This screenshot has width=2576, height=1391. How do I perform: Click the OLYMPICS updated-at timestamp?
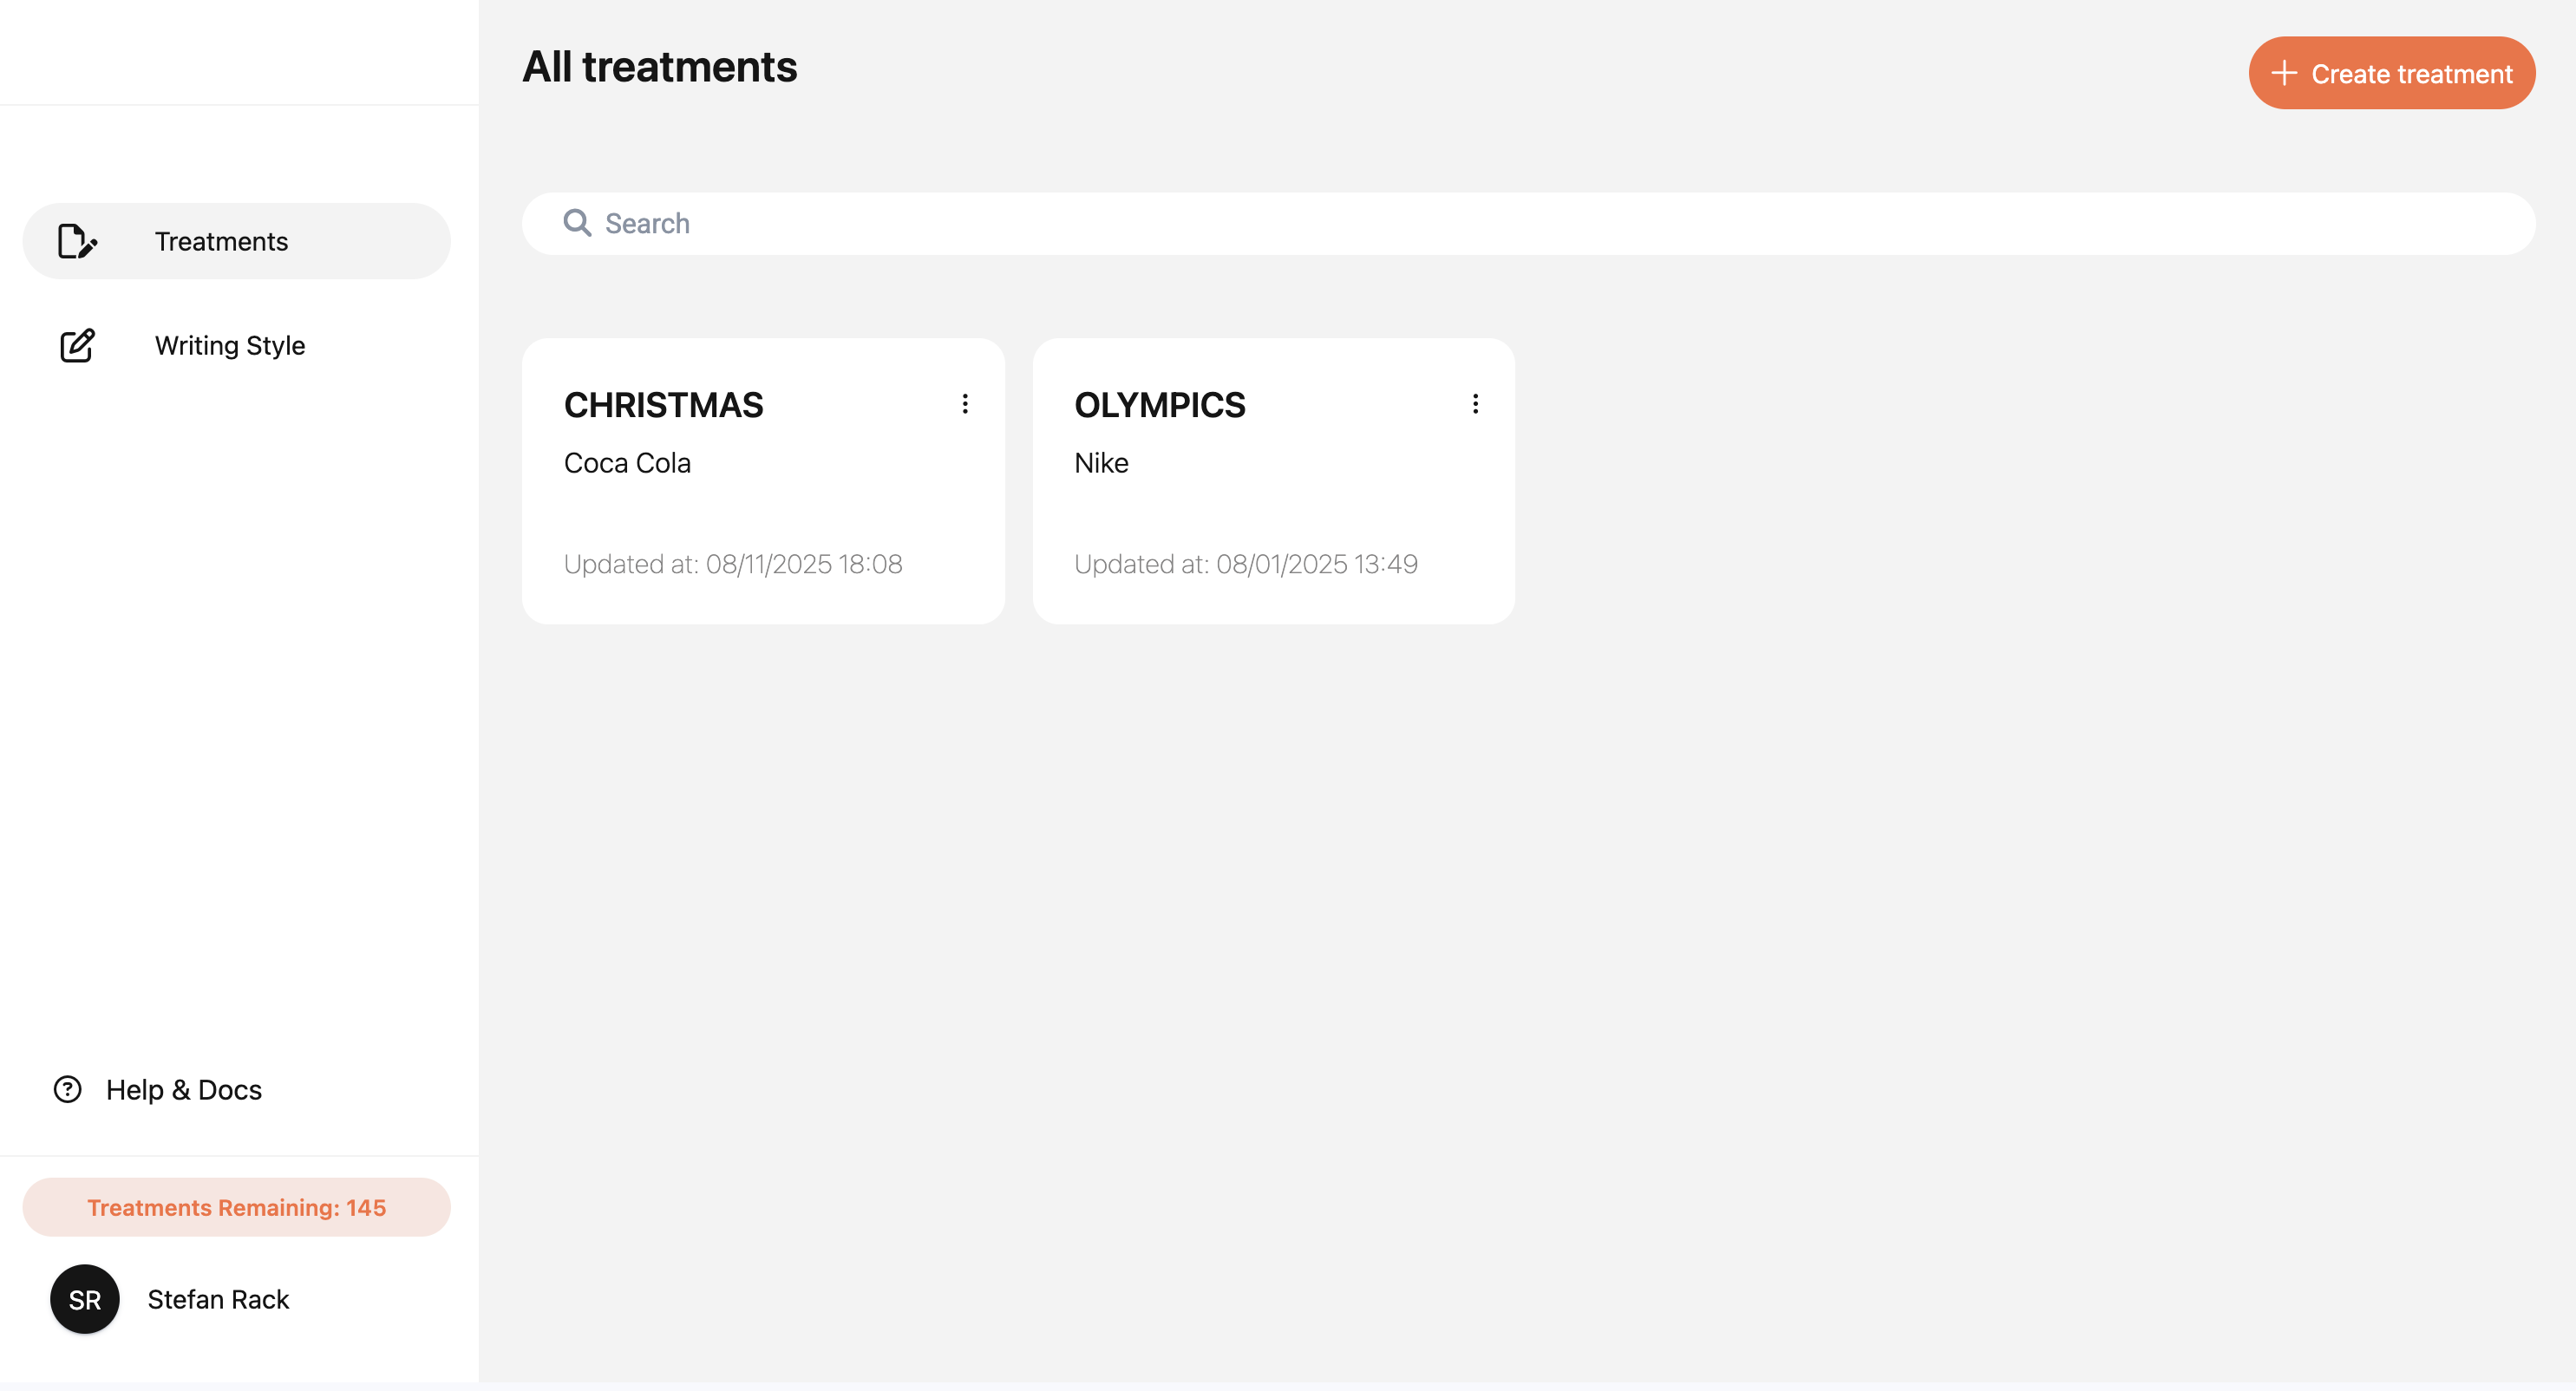point(1245,564)
